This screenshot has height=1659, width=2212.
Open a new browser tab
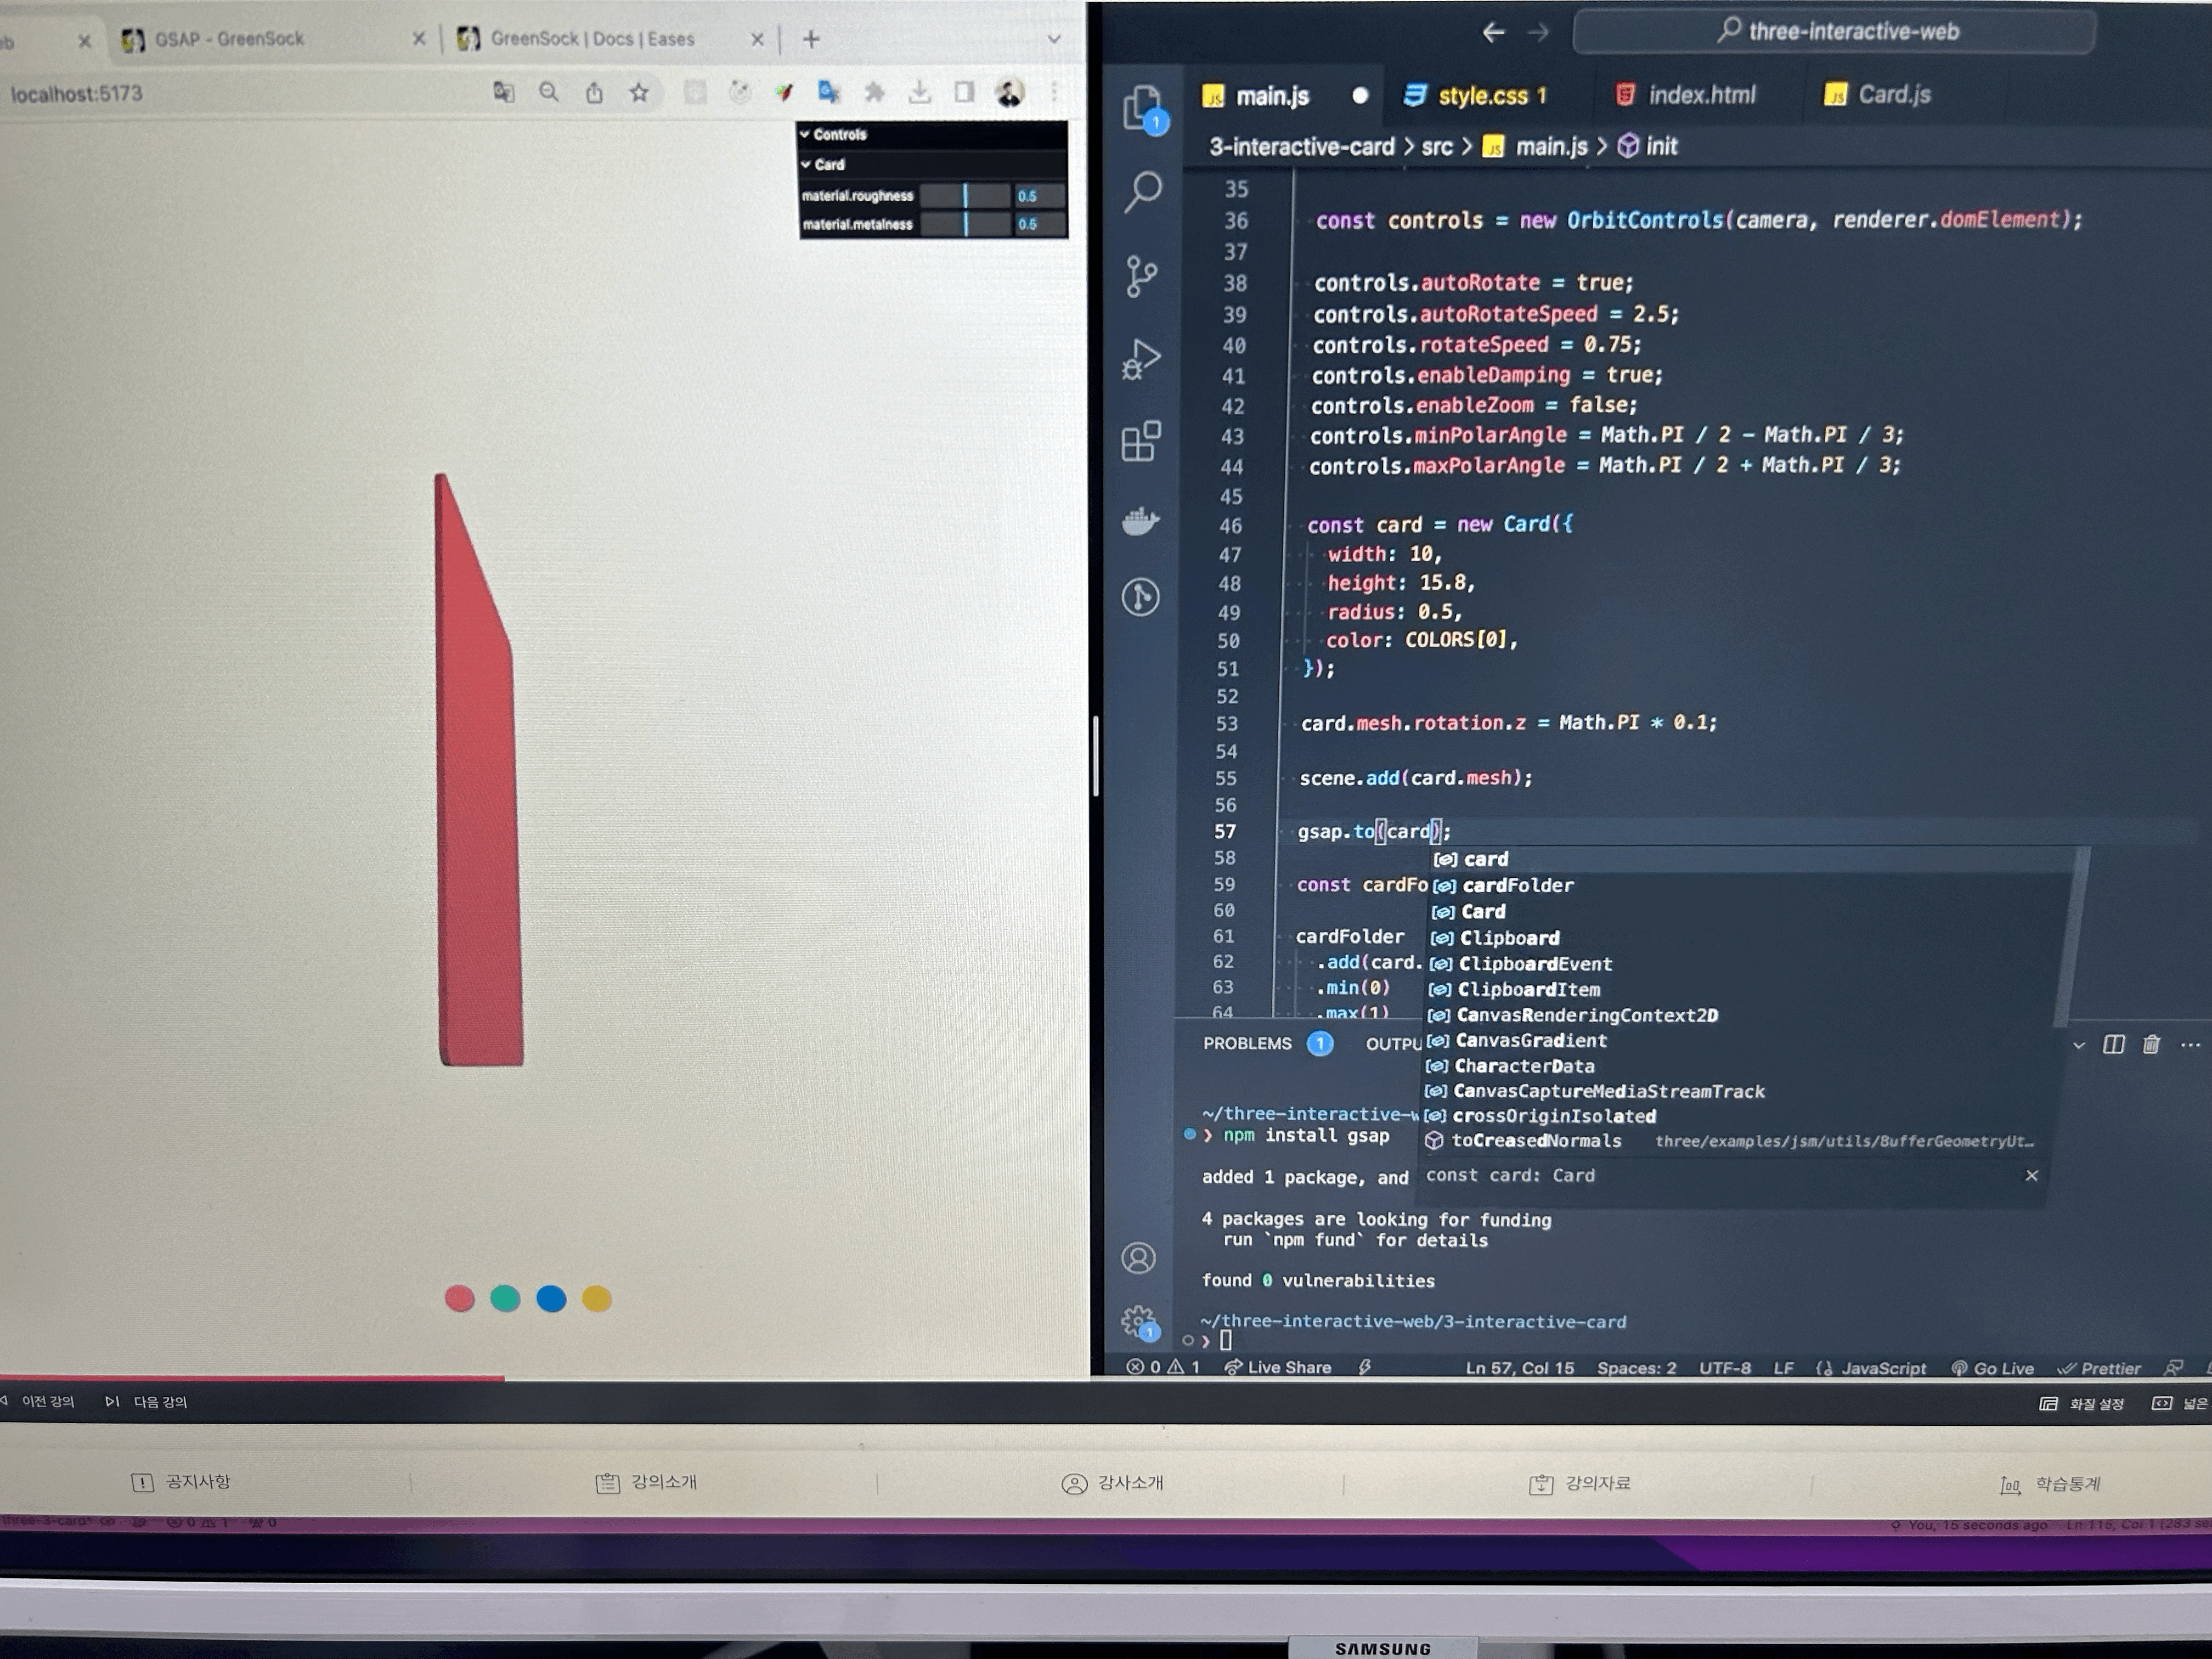[x=811, y=39]
